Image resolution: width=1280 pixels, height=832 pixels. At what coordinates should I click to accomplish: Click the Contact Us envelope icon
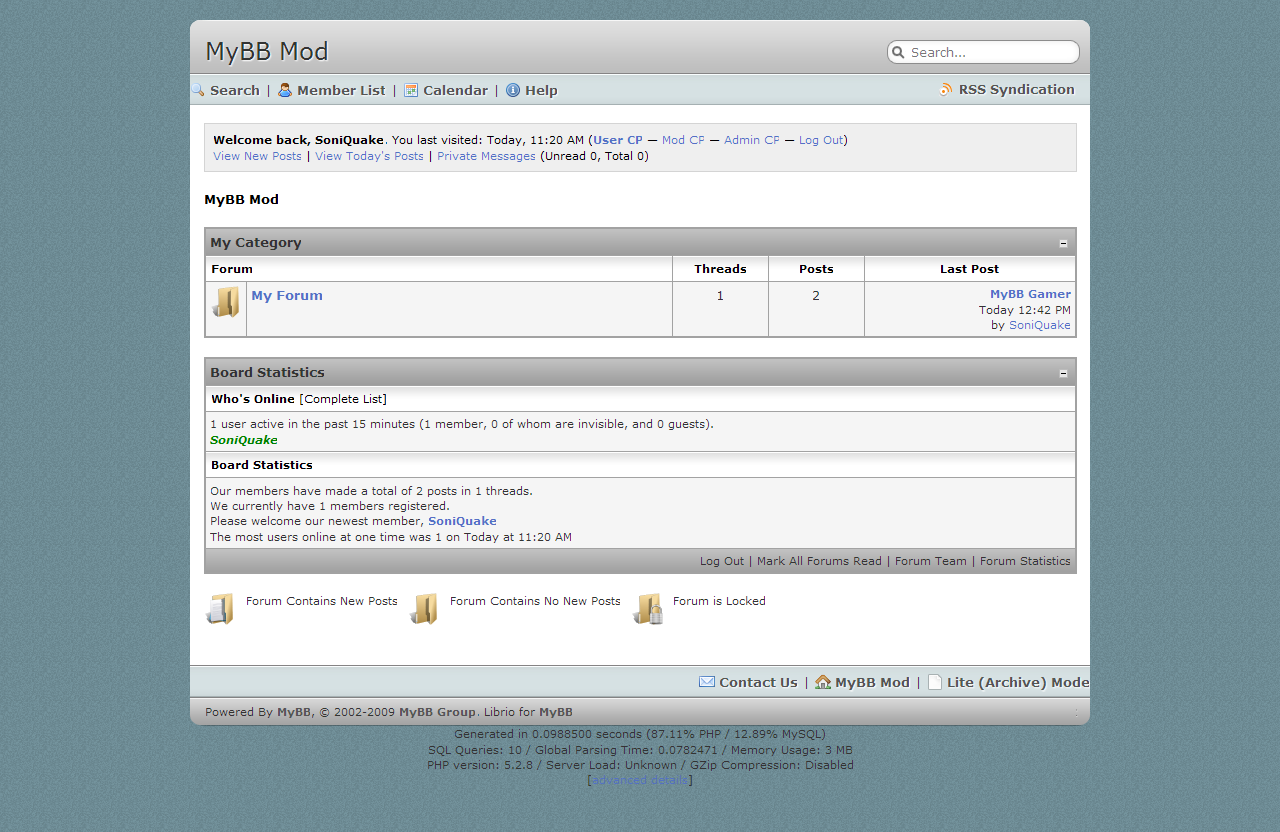pos(707,682)
